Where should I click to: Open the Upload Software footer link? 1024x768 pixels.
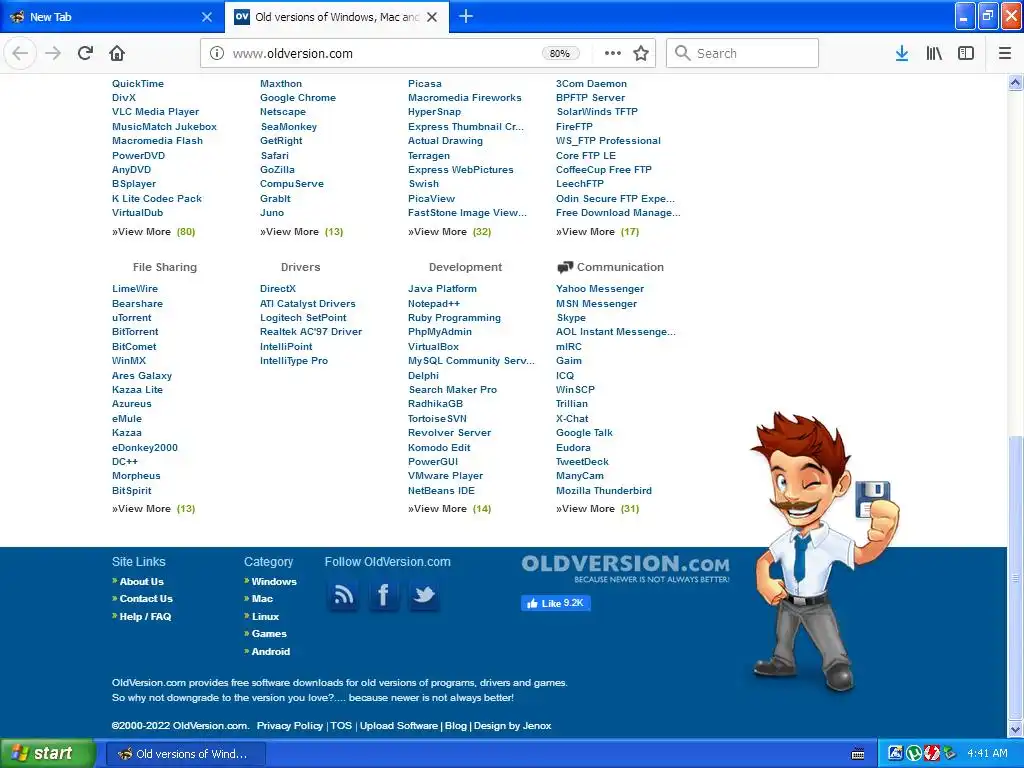pos(398,726)
